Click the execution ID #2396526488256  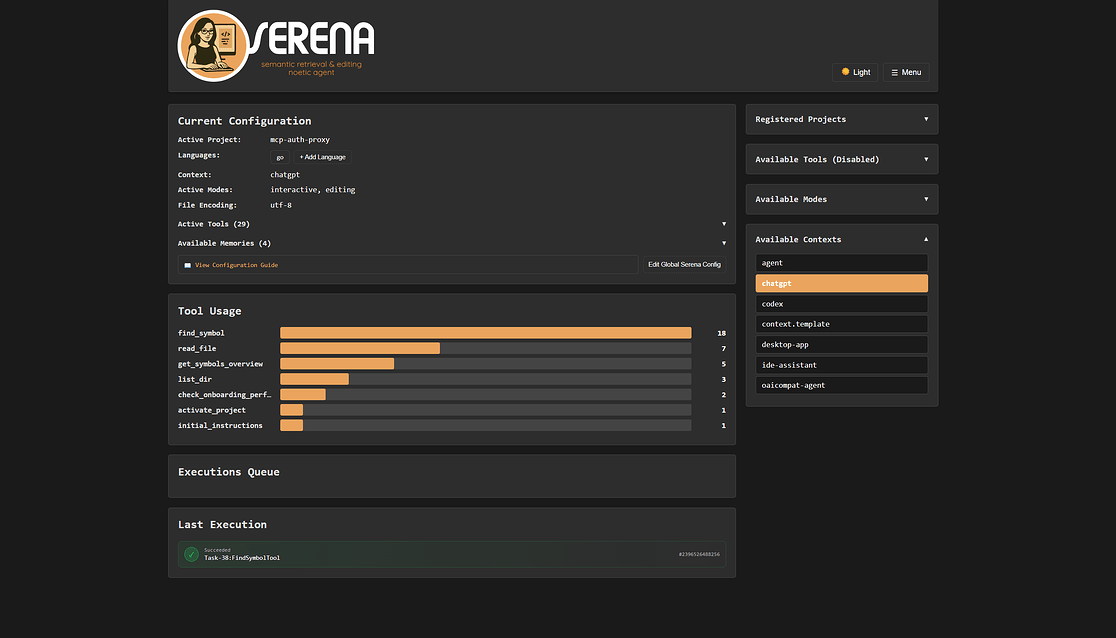click(699, 554)
